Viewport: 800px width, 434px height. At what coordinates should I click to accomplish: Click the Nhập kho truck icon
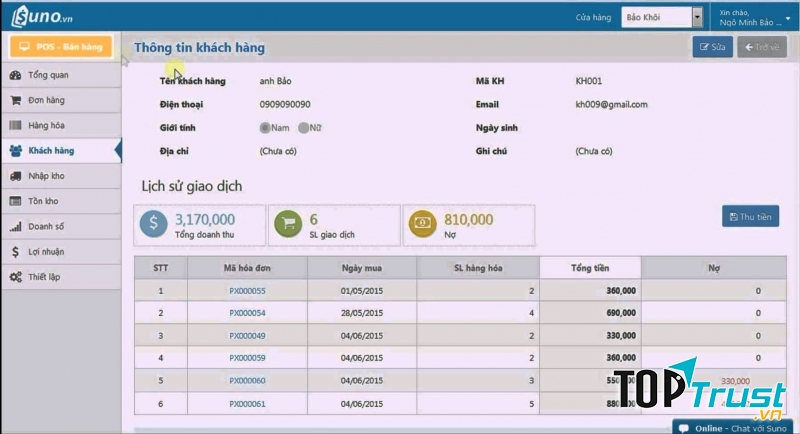pyautogui.click(x=16, y=176)
